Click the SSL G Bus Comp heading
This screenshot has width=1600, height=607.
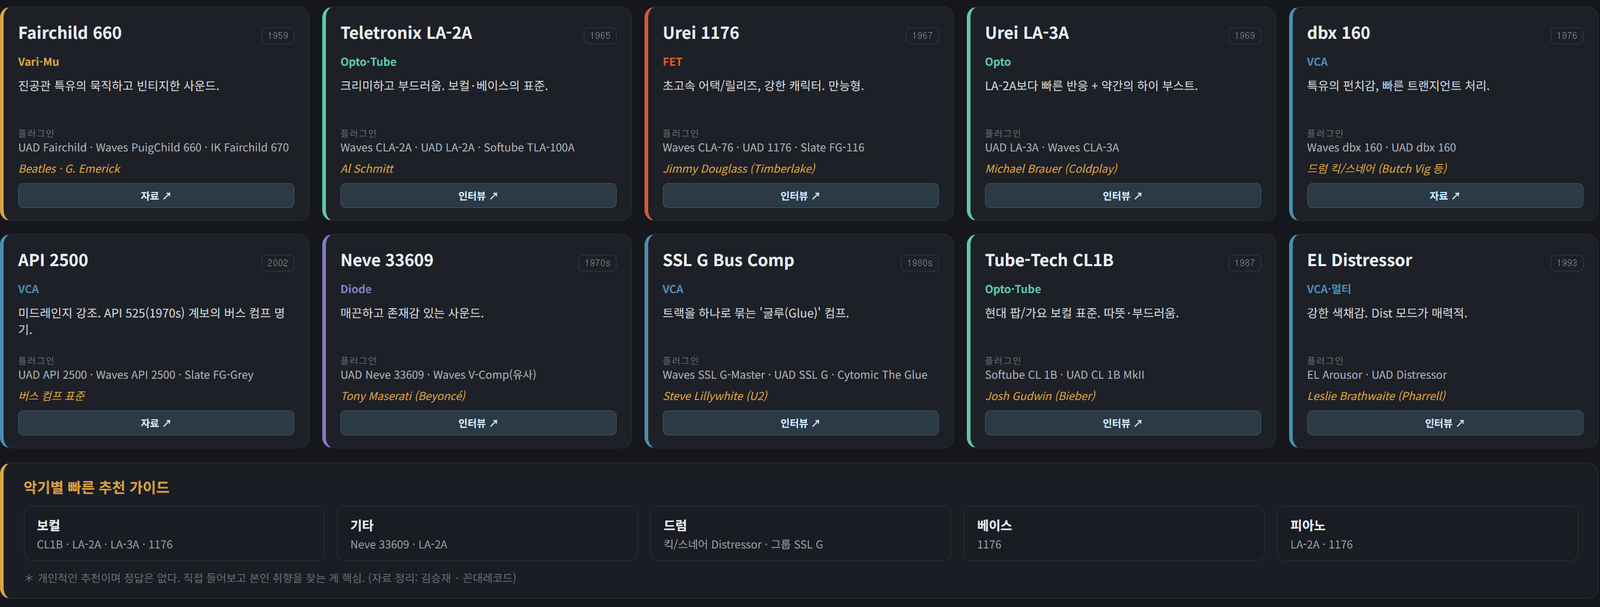[728, 260]
